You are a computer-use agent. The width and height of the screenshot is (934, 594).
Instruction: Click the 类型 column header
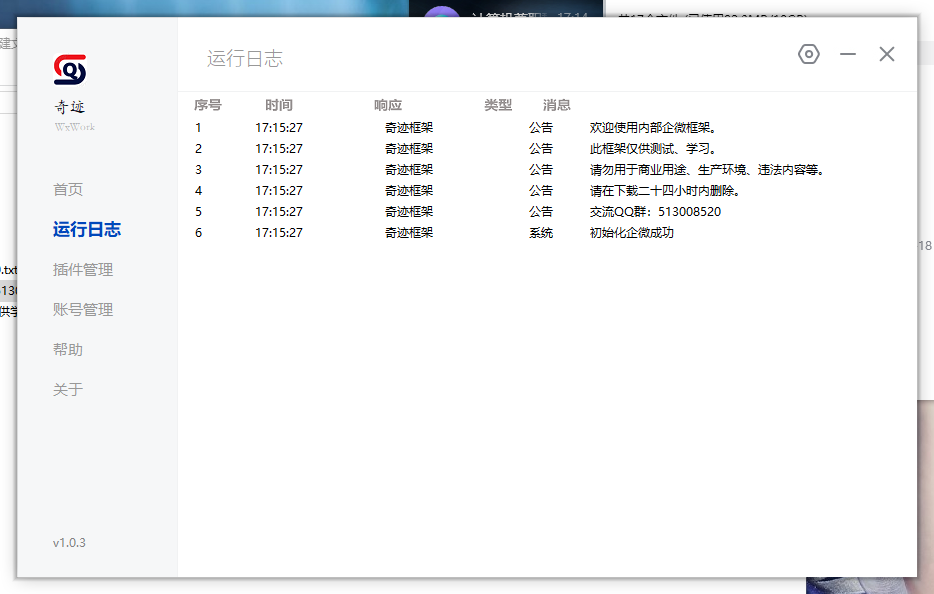[x=497, y=104]
